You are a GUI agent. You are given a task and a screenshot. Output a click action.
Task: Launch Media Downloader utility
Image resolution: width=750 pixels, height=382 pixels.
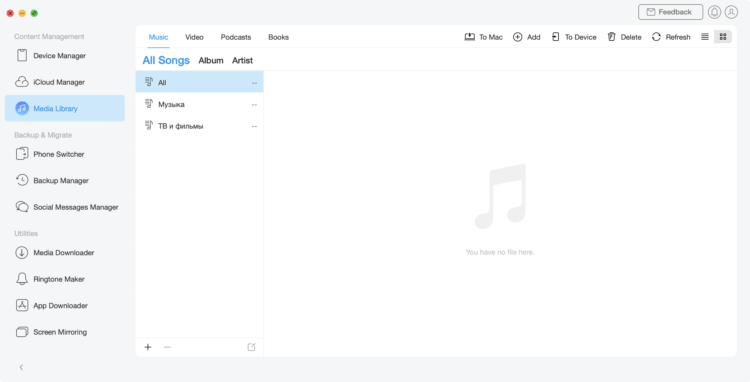65,252
